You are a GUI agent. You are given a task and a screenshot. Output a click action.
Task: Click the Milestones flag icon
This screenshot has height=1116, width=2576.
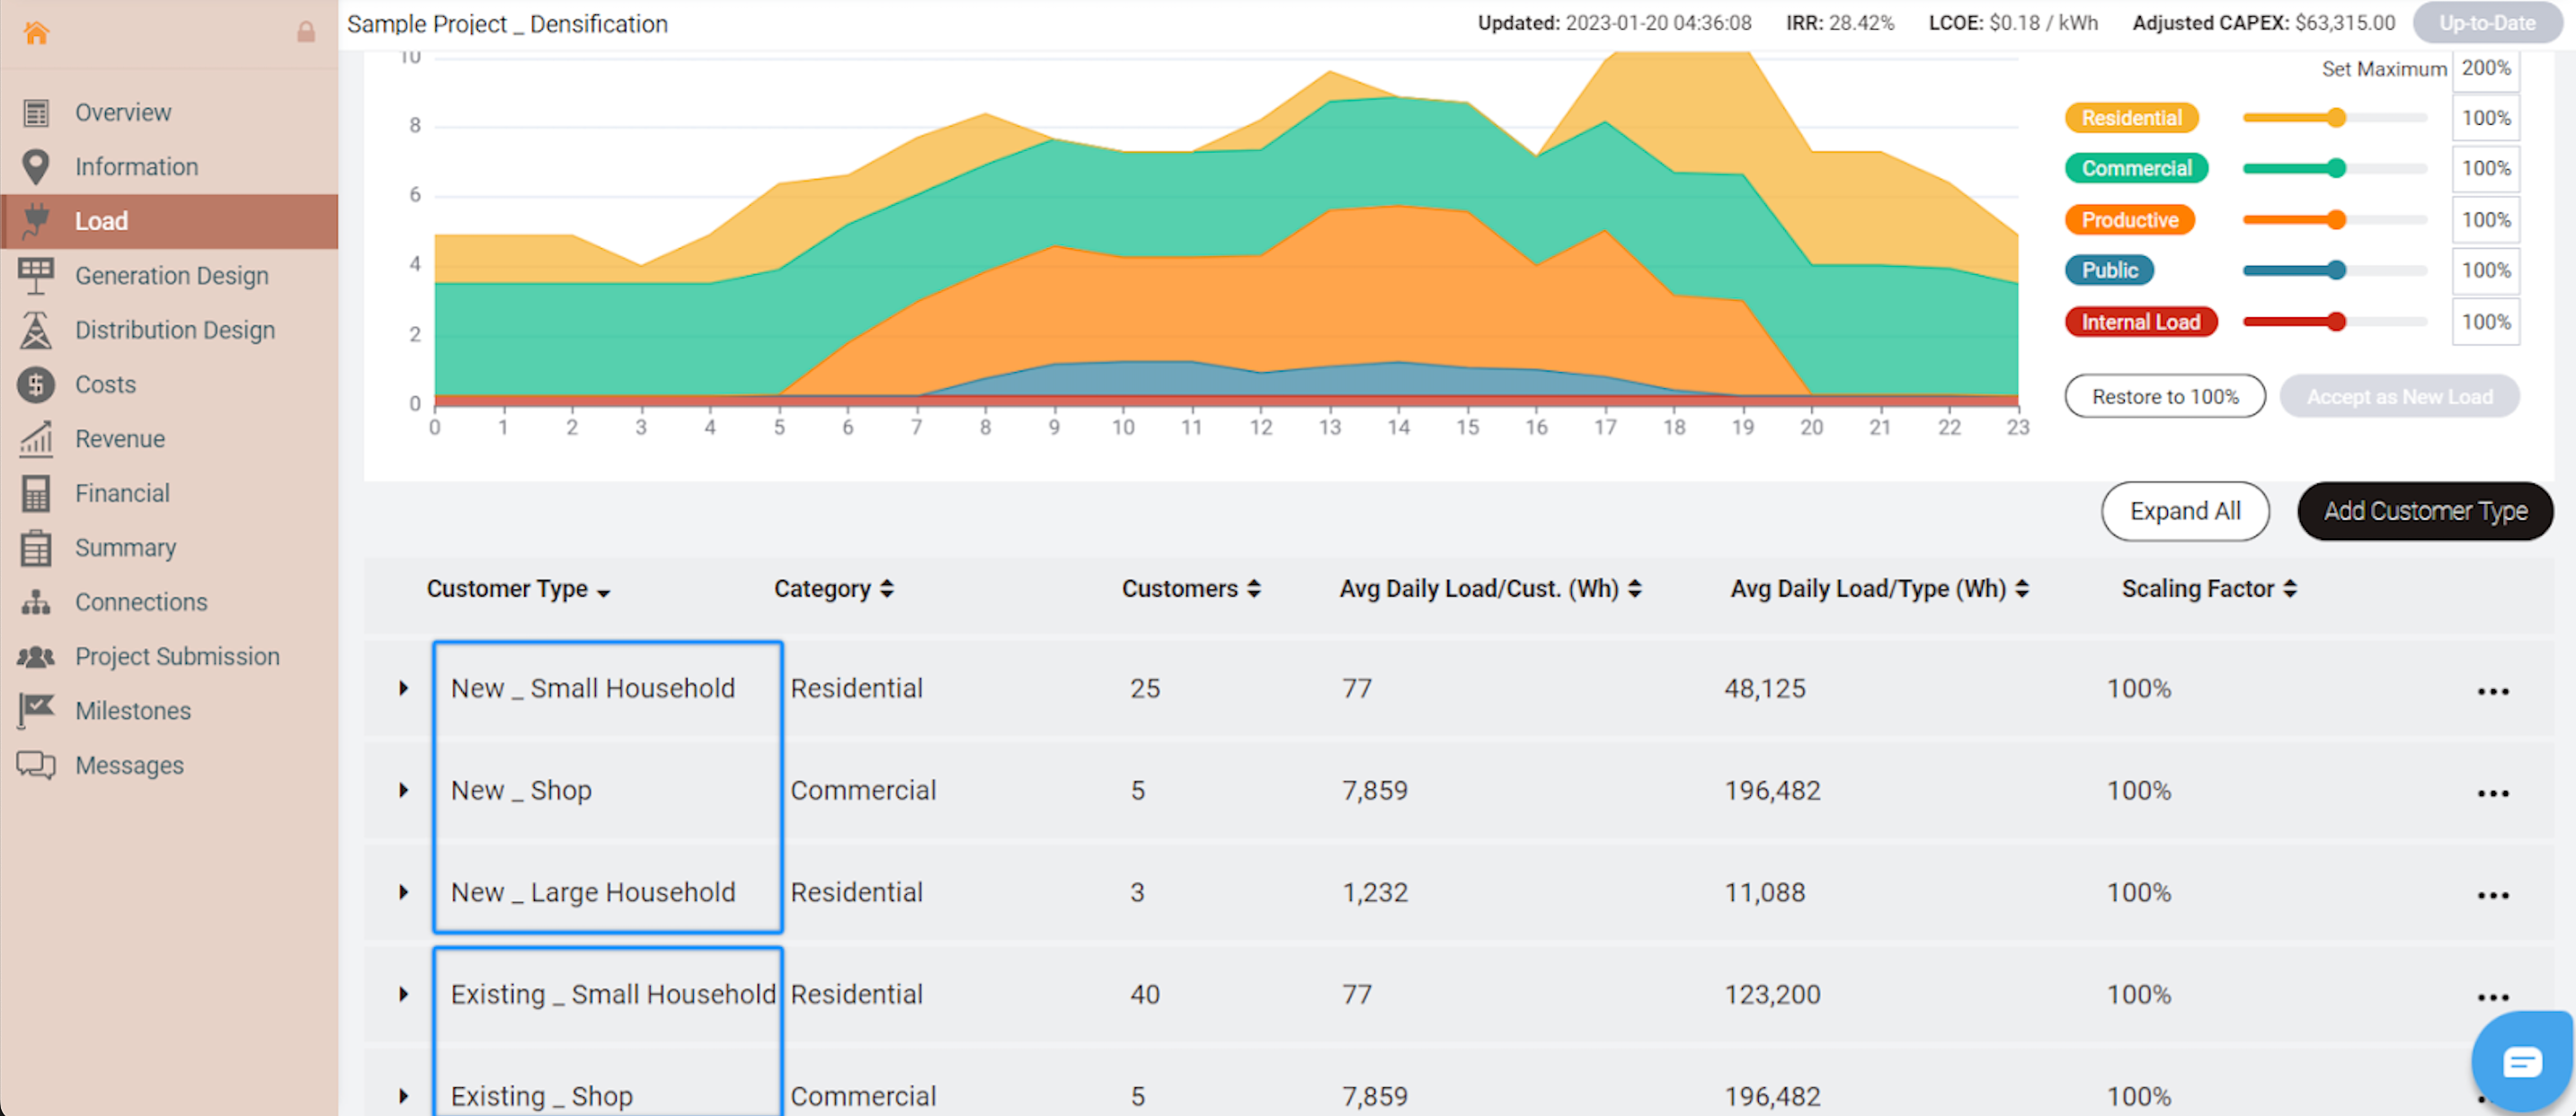[36, 711]
